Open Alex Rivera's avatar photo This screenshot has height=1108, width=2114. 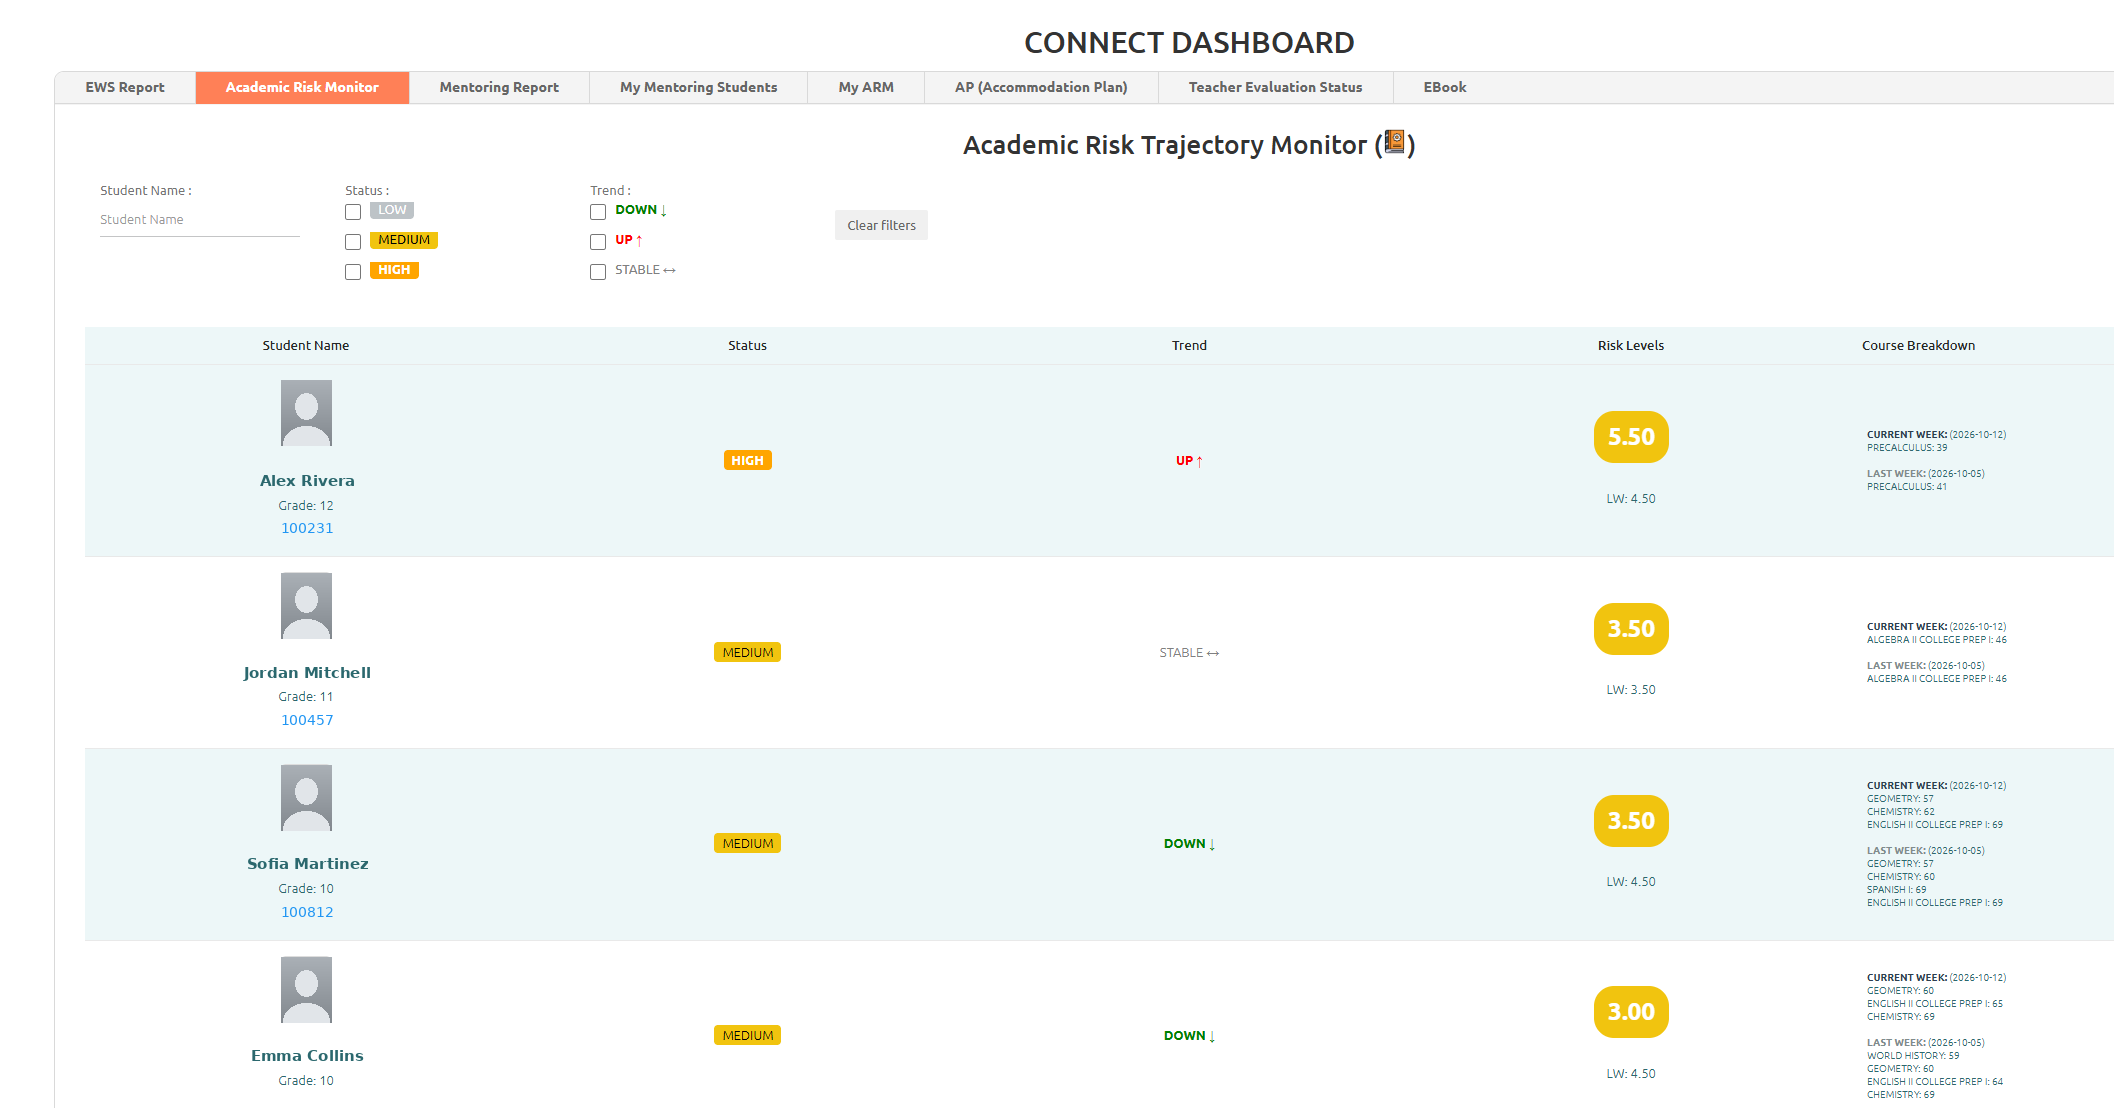click(x=306, y=413)
